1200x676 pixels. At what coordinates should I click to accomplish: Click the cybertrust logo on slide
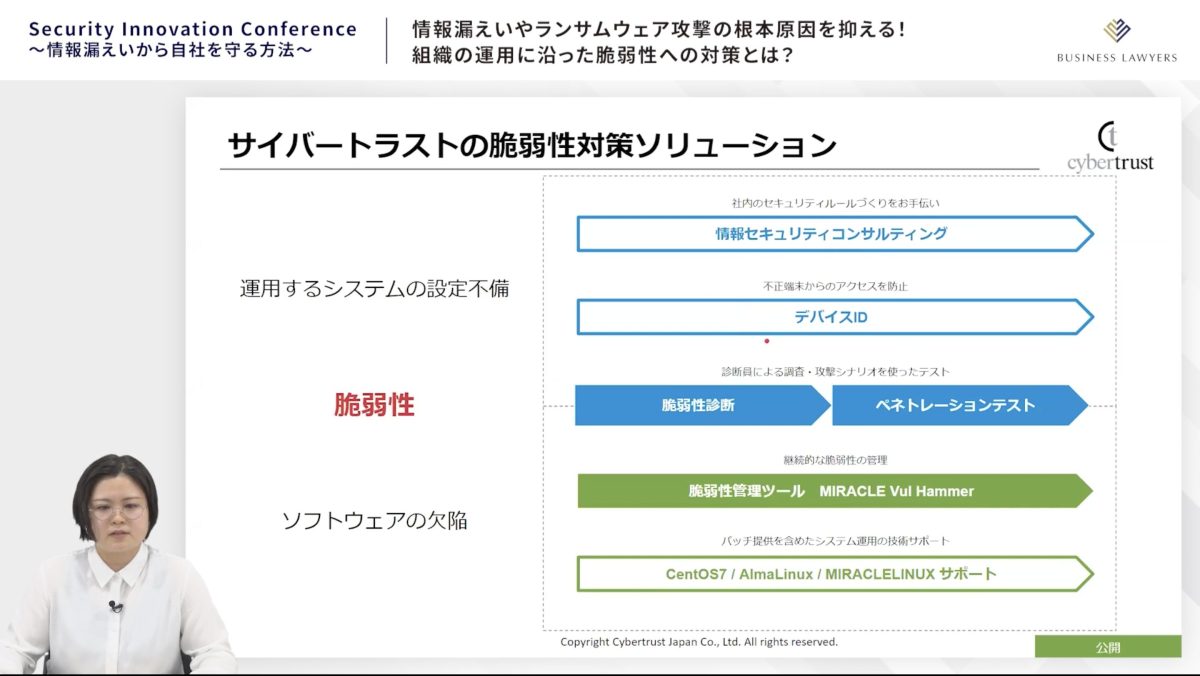coord(1110,147)
